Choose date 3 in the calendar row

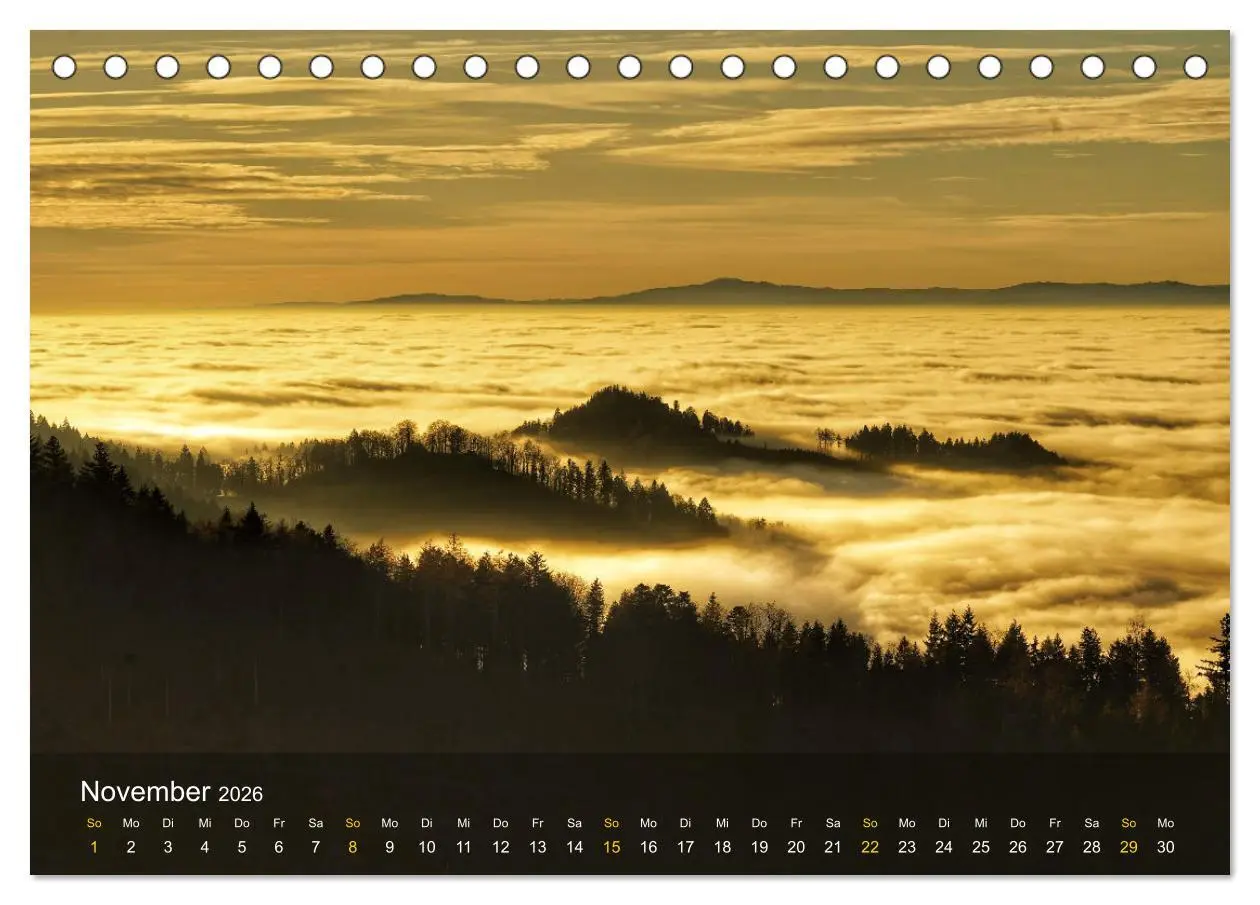pyautogui.click(x=168, y=847)
